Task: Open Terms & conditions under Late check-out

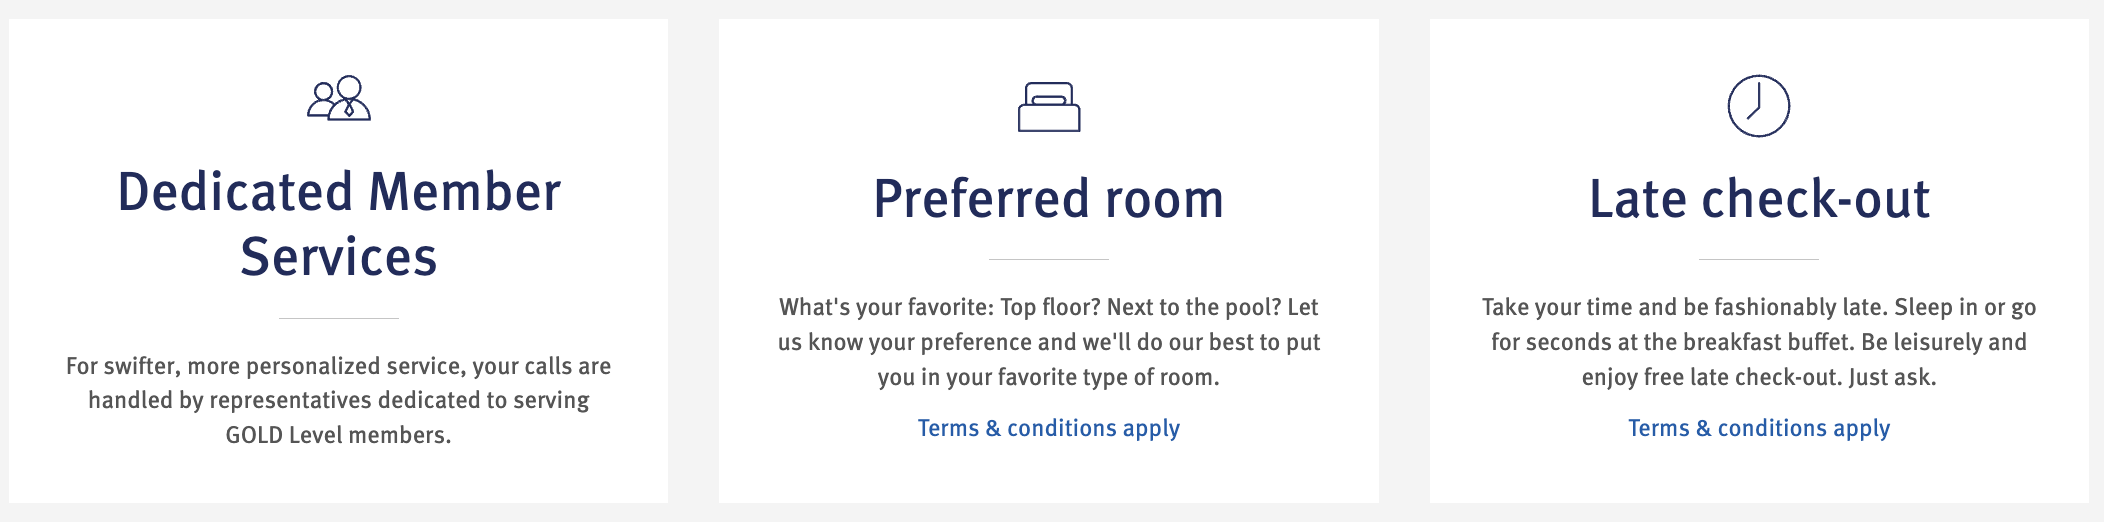Action: point(1759,428)
